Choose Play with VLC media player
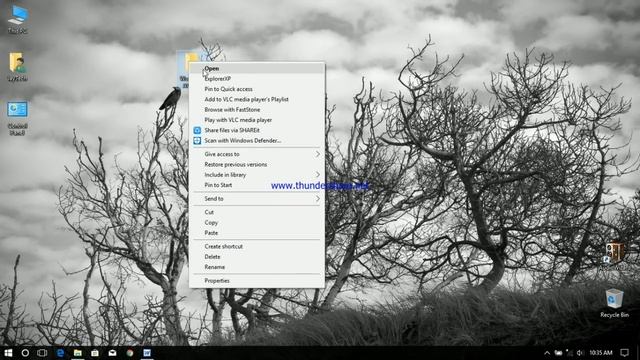The image size is (640, 360). pyautogui.click(x=257, y=120)
